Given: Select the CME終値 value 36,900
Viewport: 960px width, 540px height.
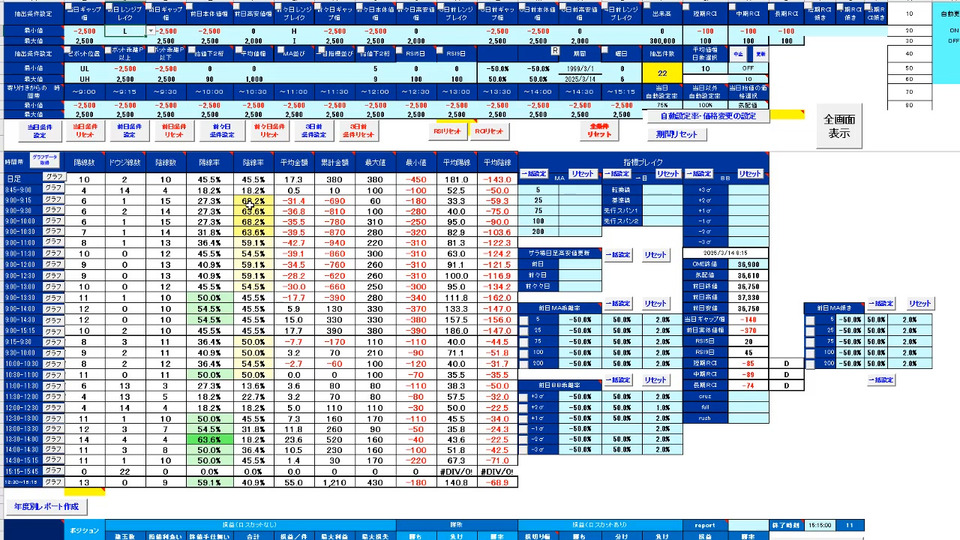Looking at the screenshot, I should coord(748,264).
